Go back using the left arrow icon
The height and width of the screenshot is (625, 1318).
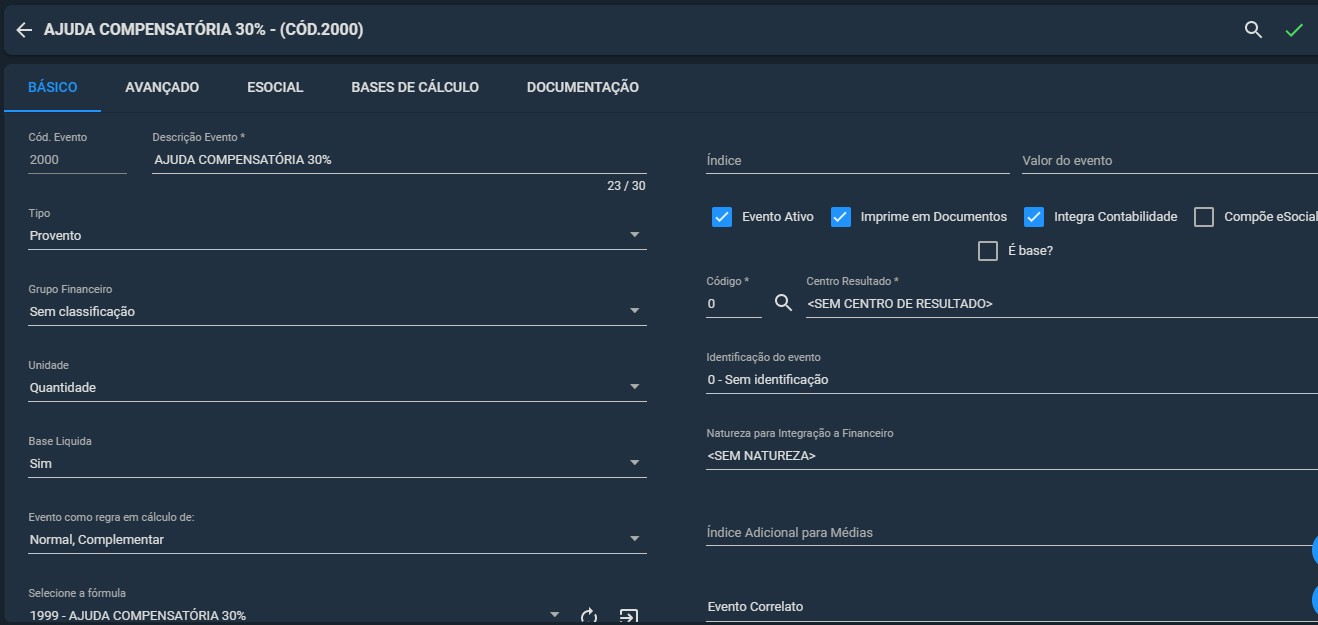[24, 30]
